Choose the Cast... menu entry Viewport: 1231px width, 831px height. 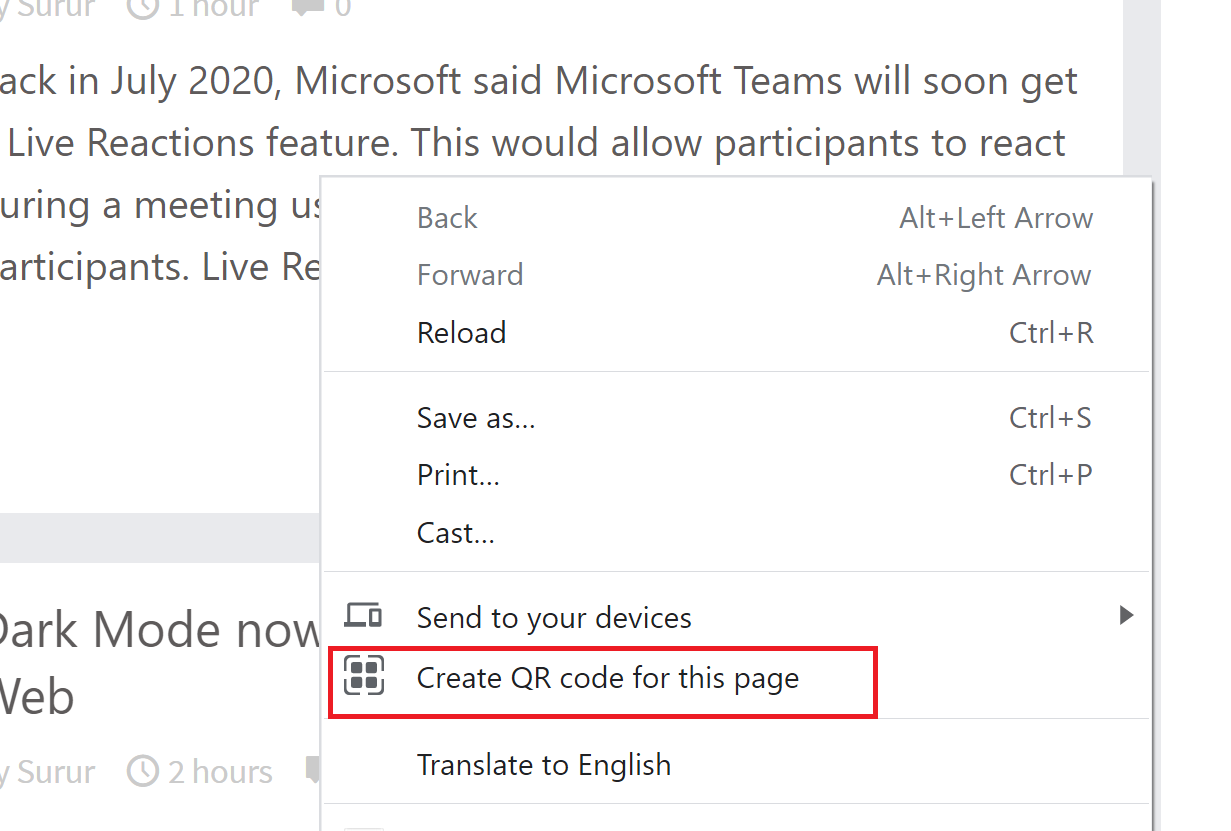pyautogui.click(x=455, y=533)
